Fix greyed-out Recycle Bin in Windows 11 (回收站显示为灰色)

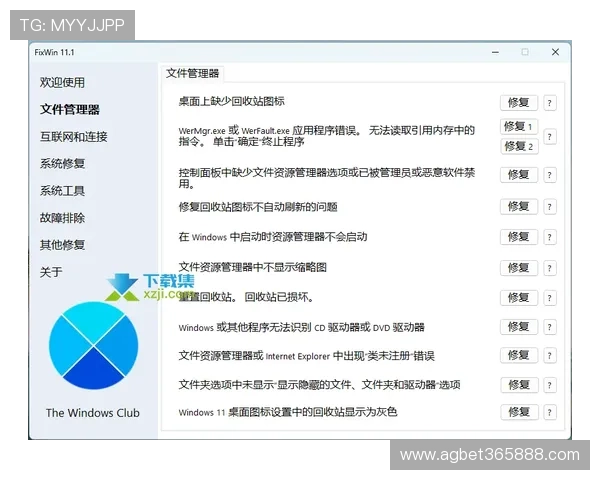pos(519,412)
